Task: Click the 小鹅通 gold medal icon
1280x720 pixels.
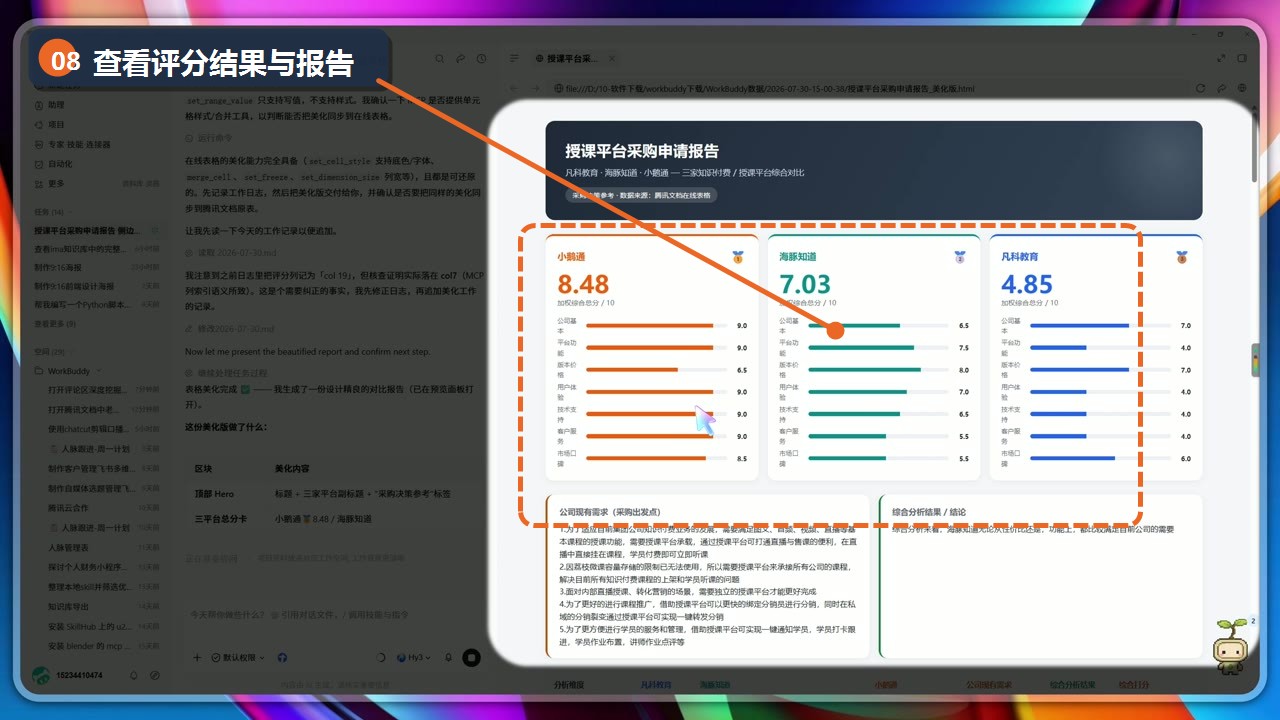Action: 738,257
